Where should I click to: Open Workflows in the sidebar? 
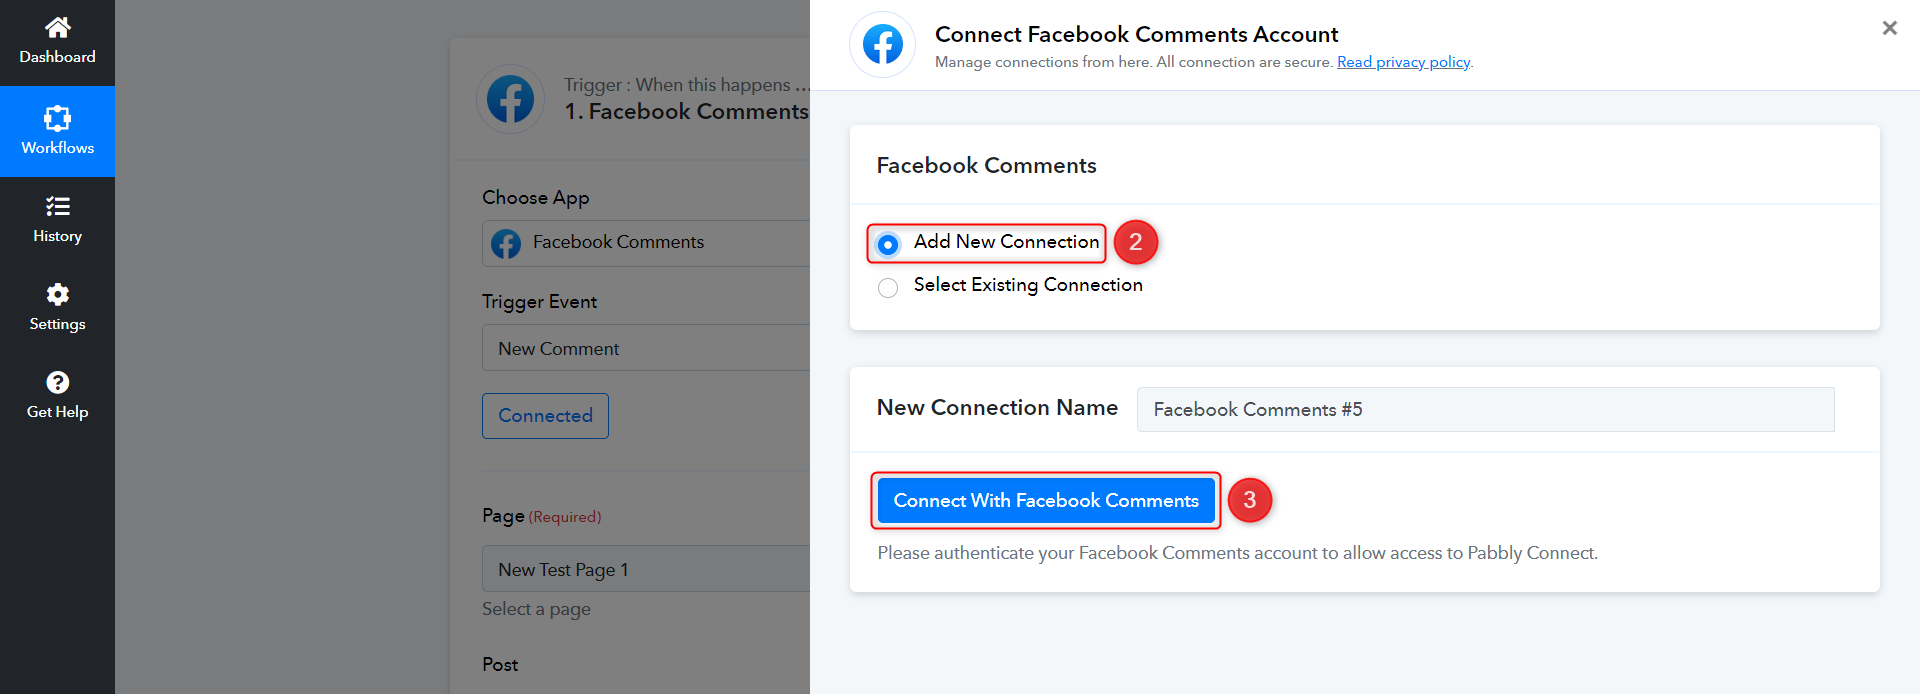57,131
